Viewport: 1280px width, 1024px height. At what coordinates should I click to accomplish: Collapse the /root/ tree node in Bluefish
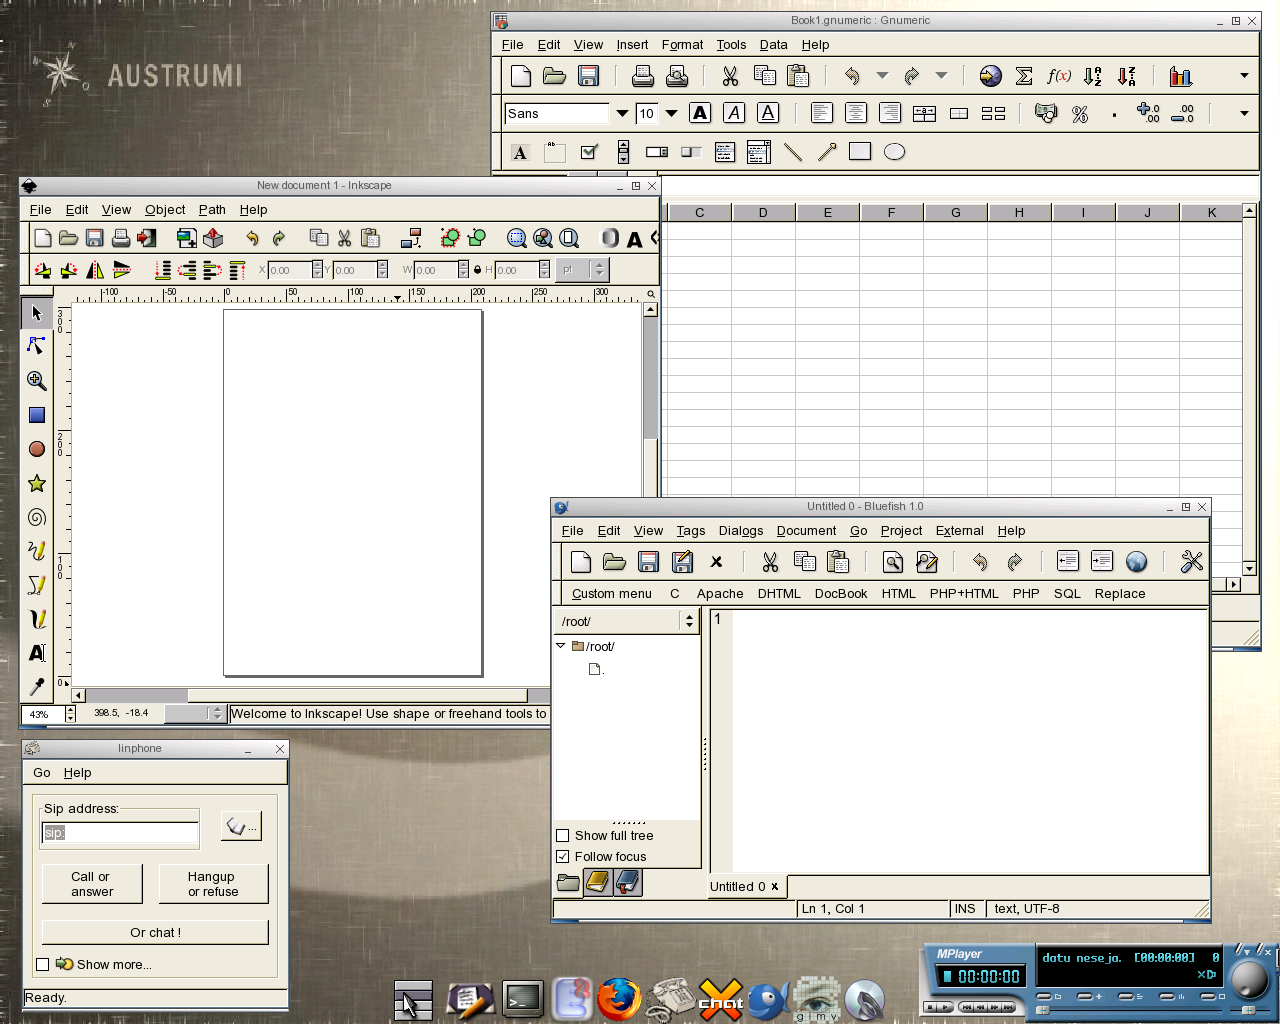[561, 646]
